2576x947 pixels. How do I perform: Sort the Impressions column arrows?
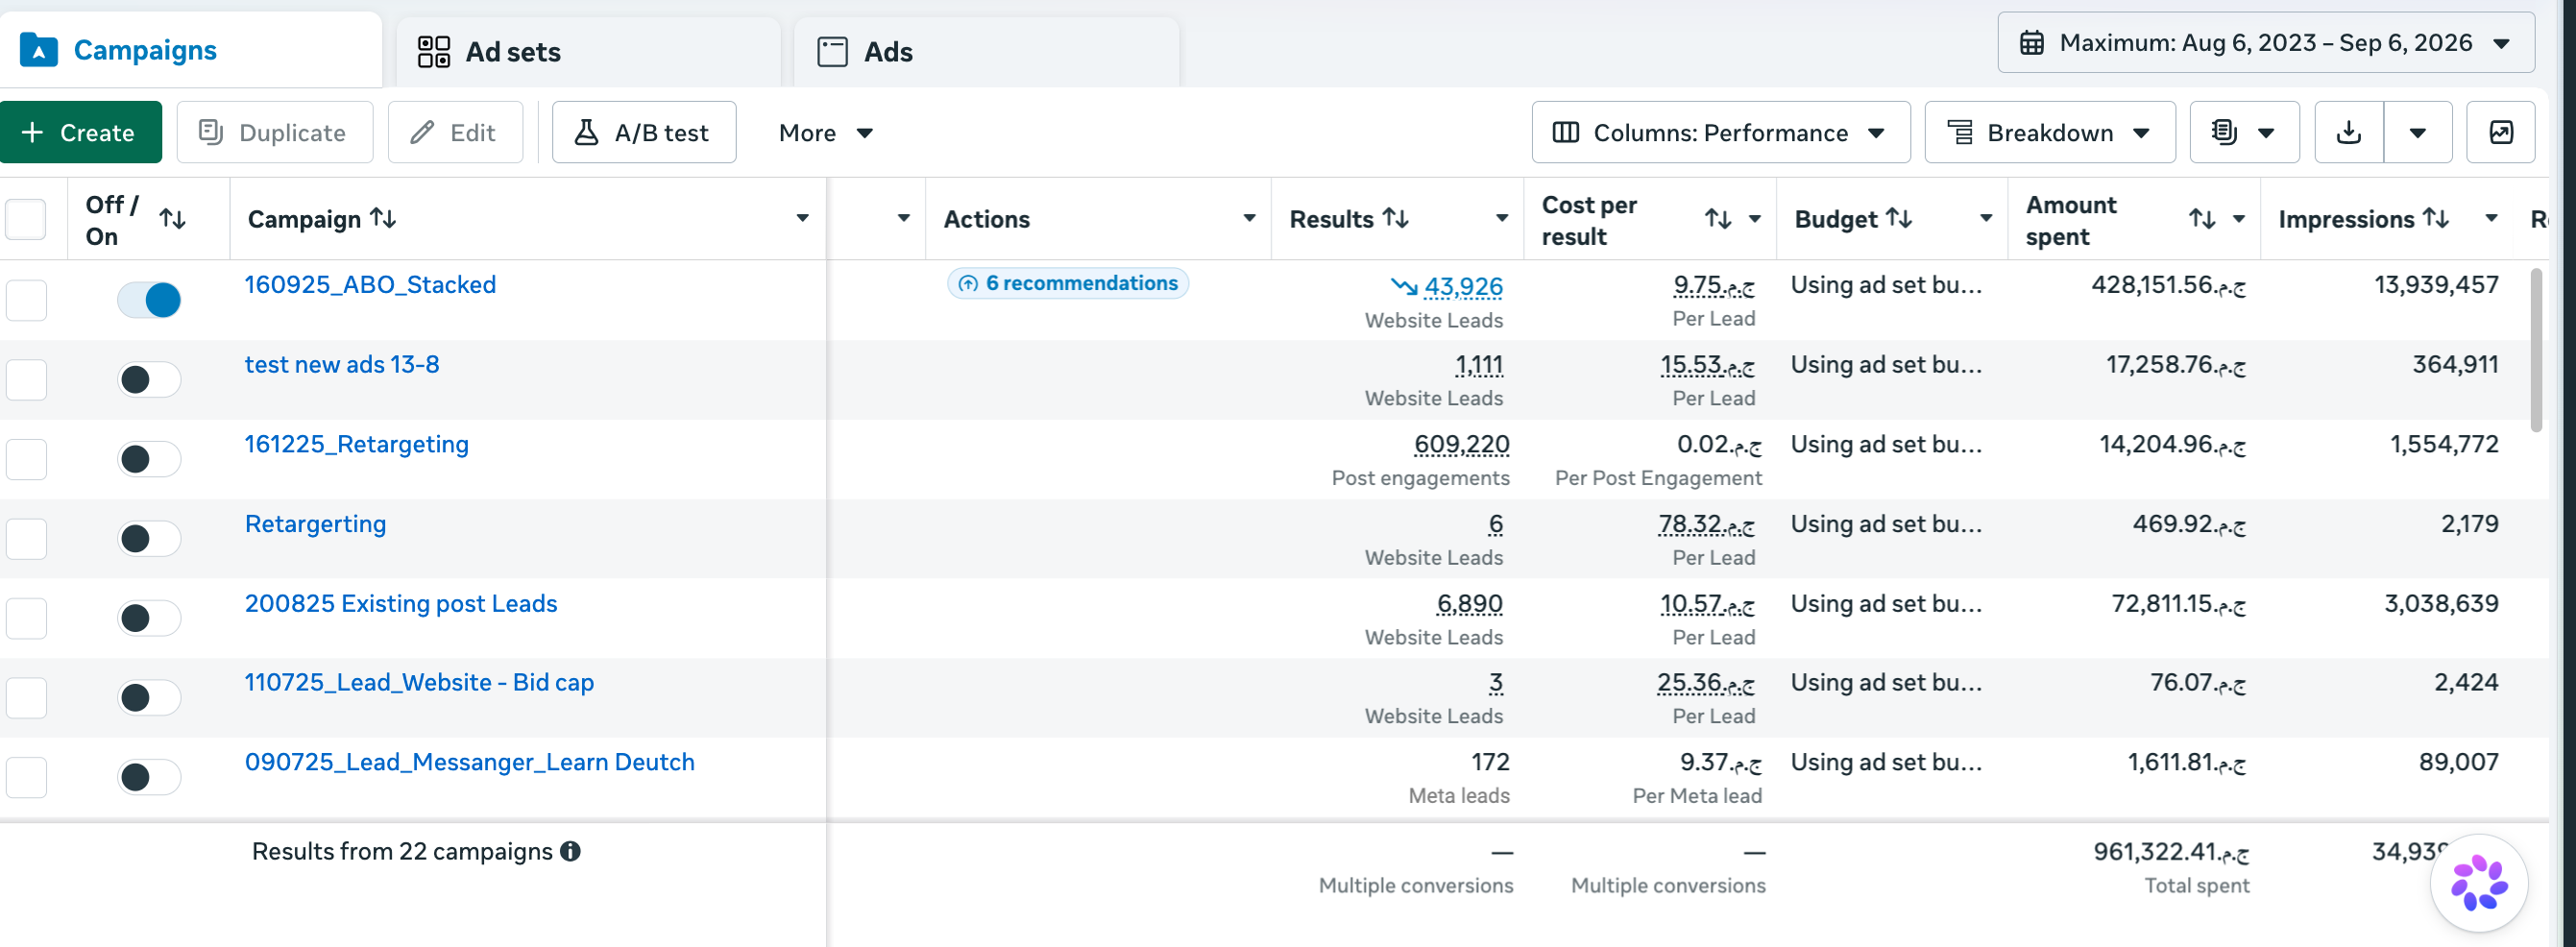pyautogui.click(x=2436, y=218)
